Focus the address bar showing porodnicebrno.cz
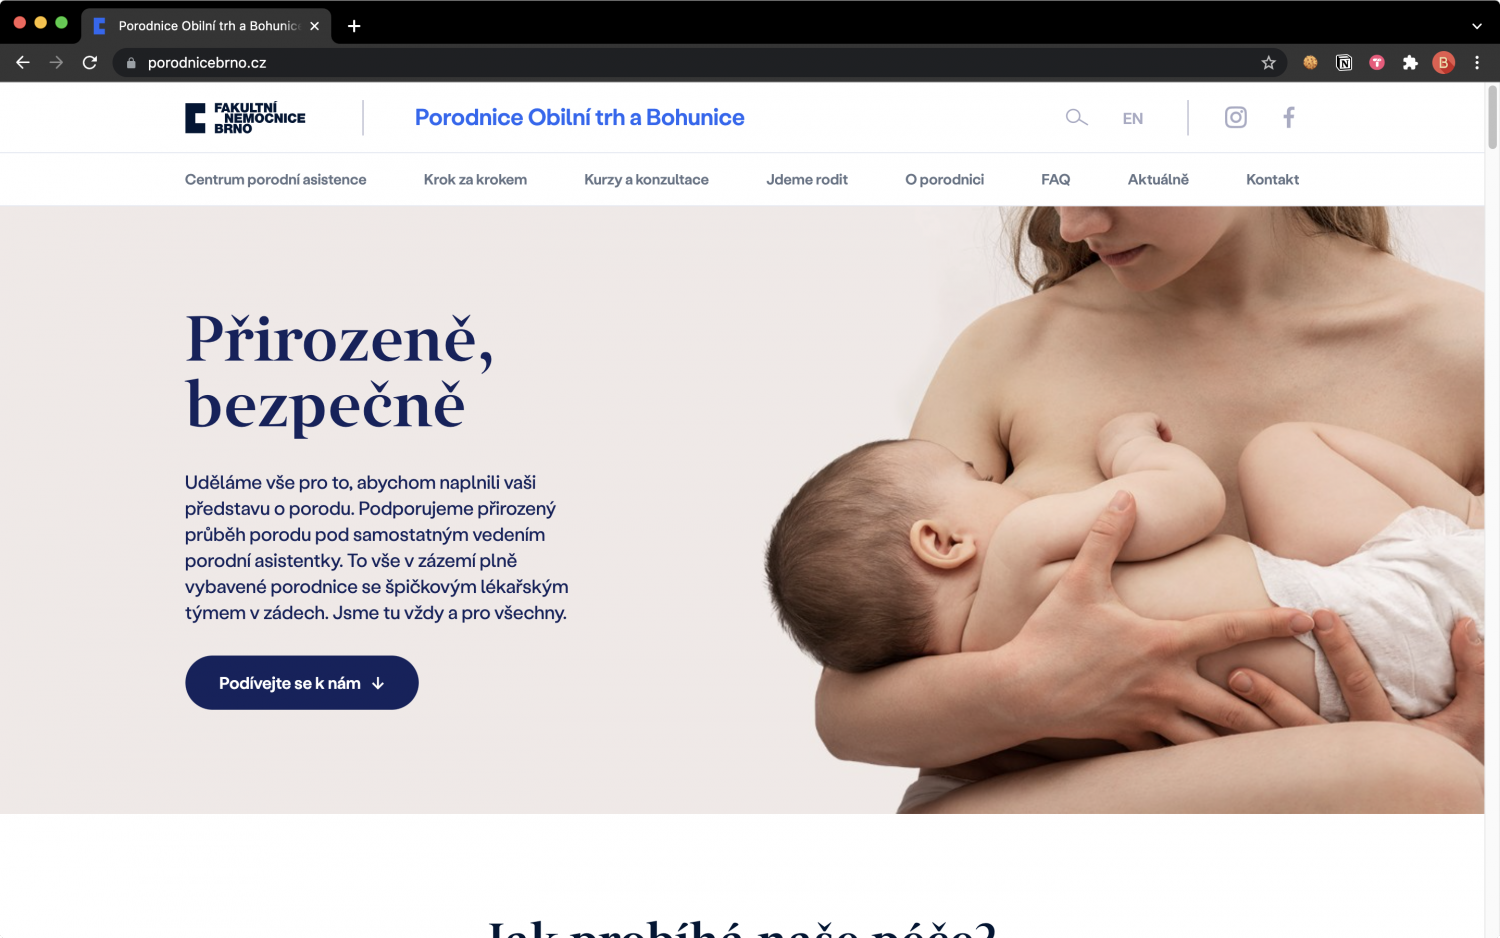This screenshot has height=938, width=1500. 690,63
